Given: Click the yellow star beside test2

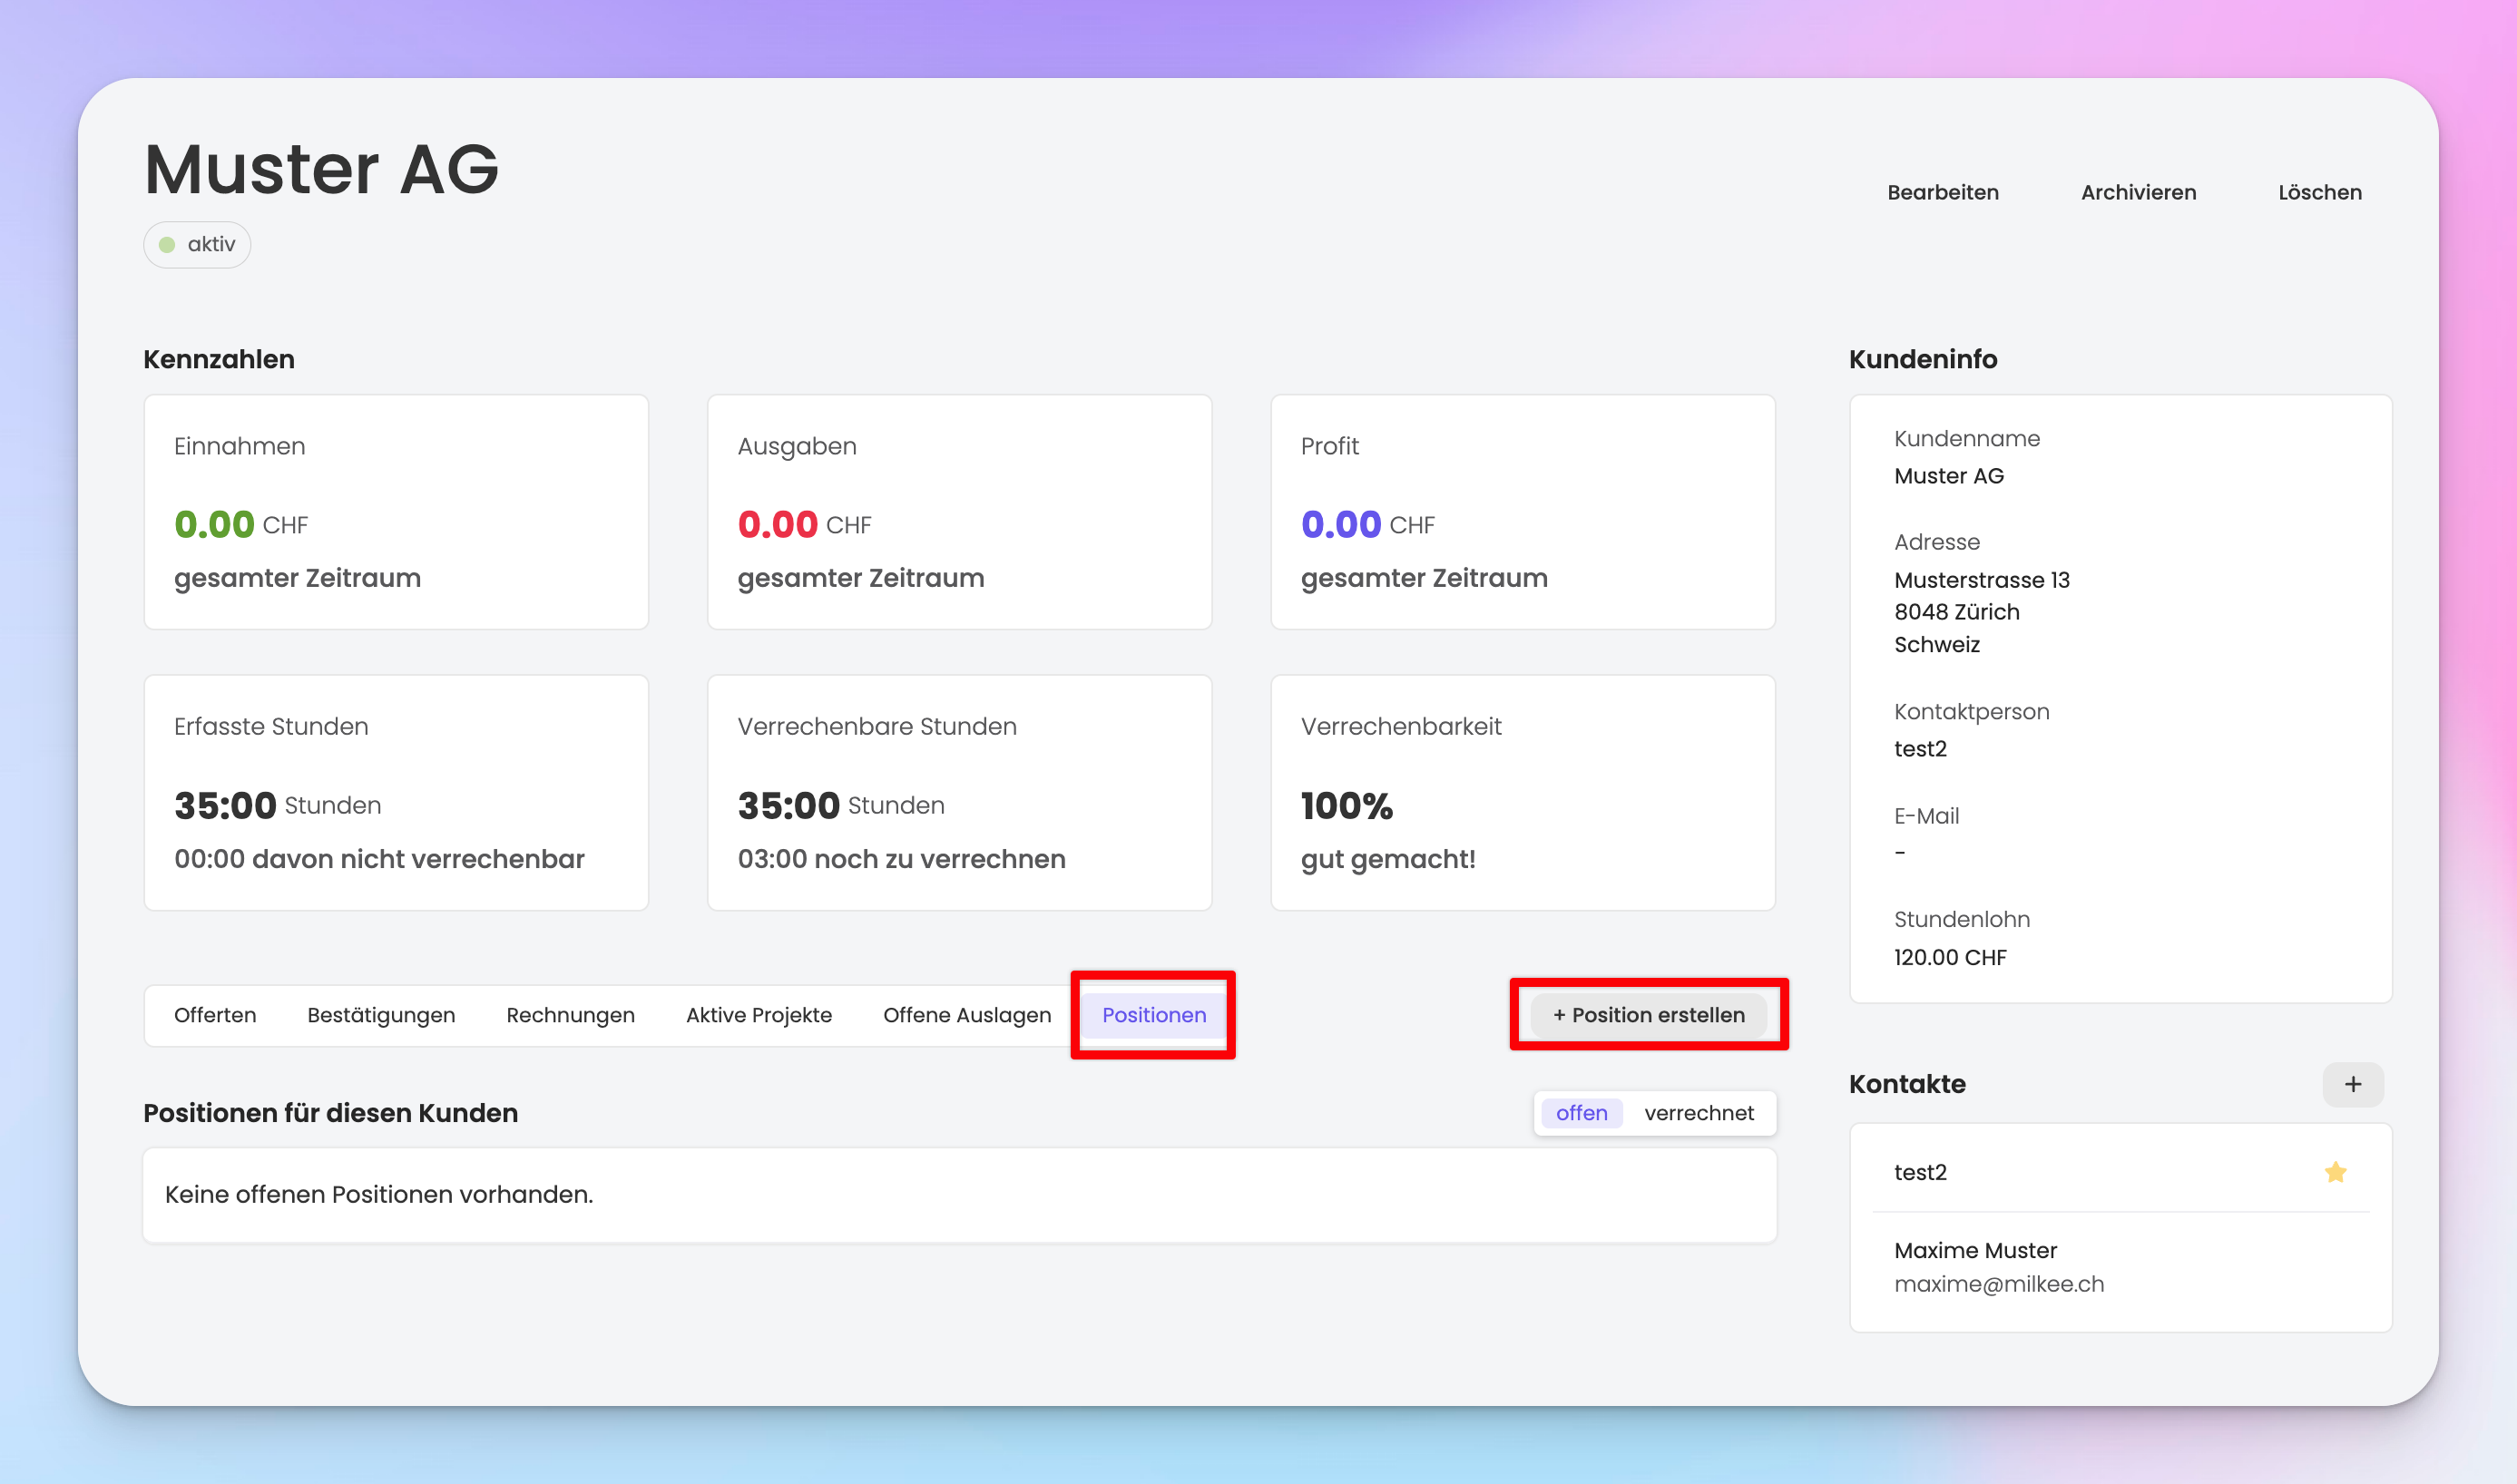Looking at the screenshot, I should (2335, 1172).
